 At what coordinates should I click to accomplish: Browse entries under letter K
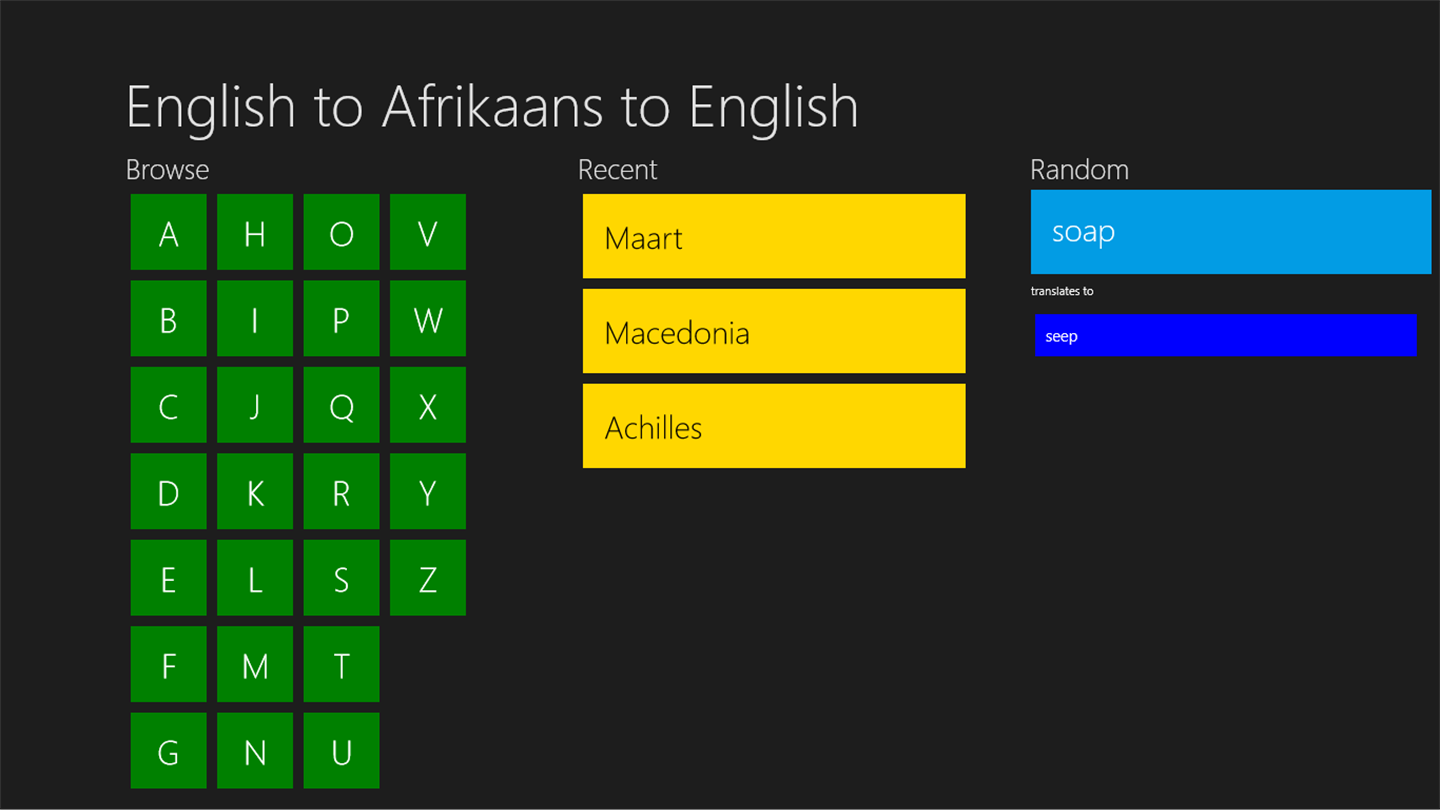pos(255,491)
